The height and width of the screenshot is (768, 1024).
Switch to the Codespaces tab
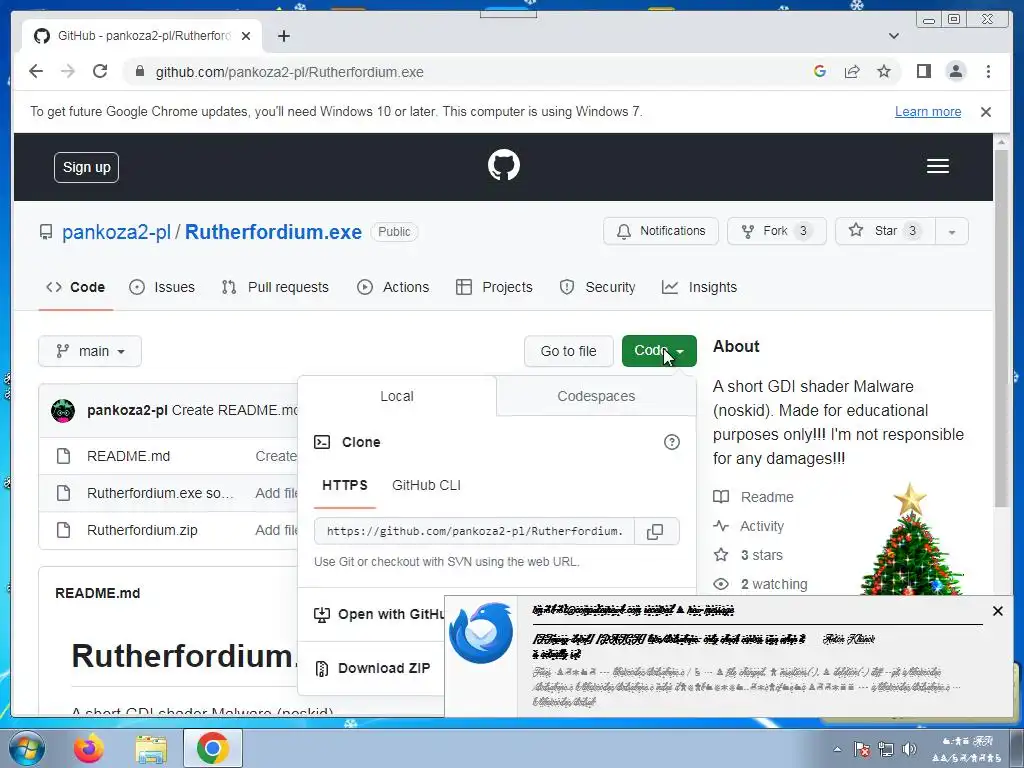point(596,396)
